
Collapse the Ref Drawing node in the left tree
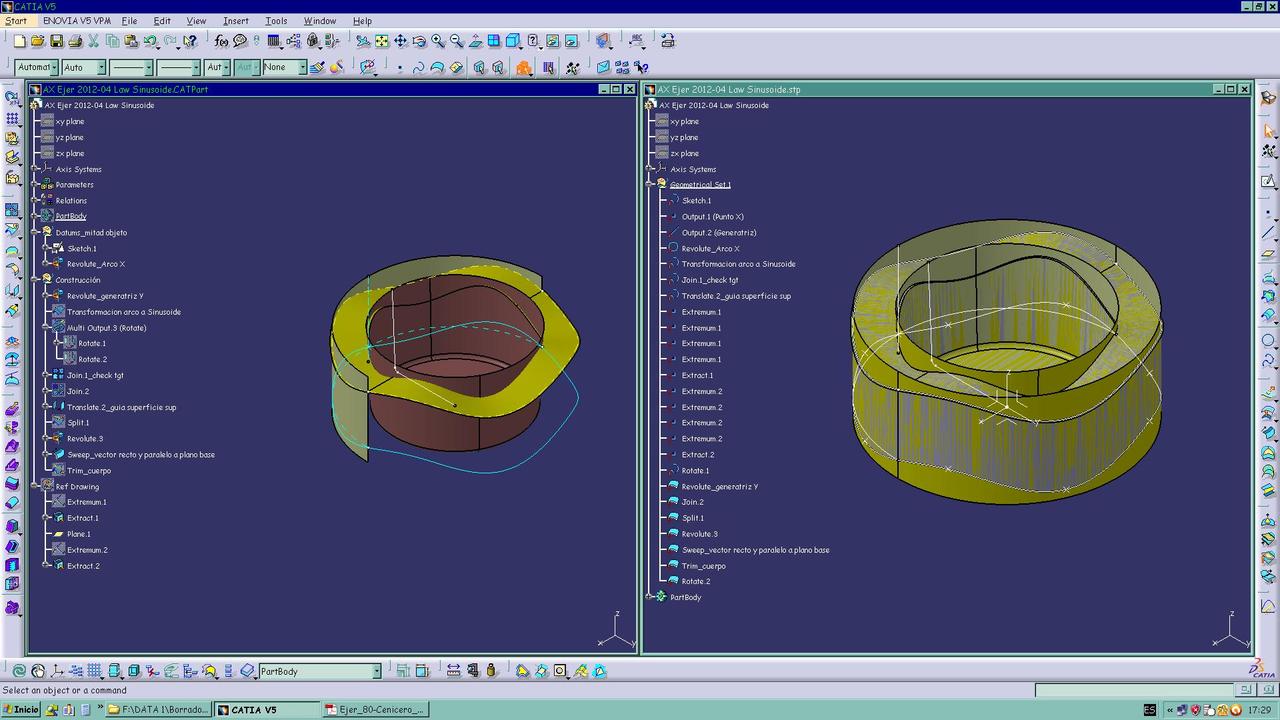pyautogui.click(x=36, y=486)
